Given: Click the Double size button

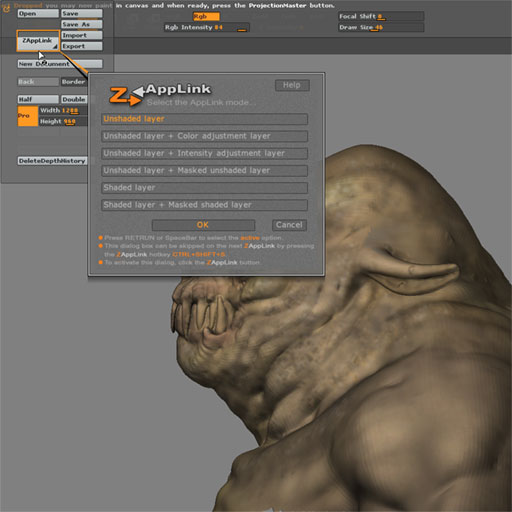Looking at the screenshot, I should 75,99.
